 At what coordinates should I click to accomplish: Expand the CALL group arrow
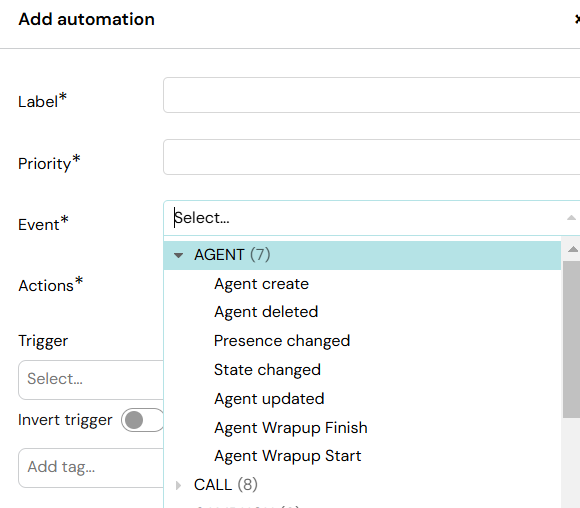click(178, 485)
